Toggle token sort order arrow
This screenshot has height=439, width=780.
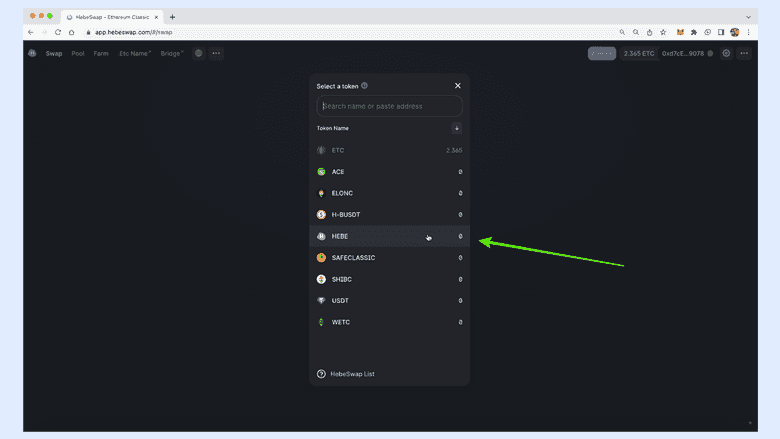pyautogui.click(x=456, y=128)
